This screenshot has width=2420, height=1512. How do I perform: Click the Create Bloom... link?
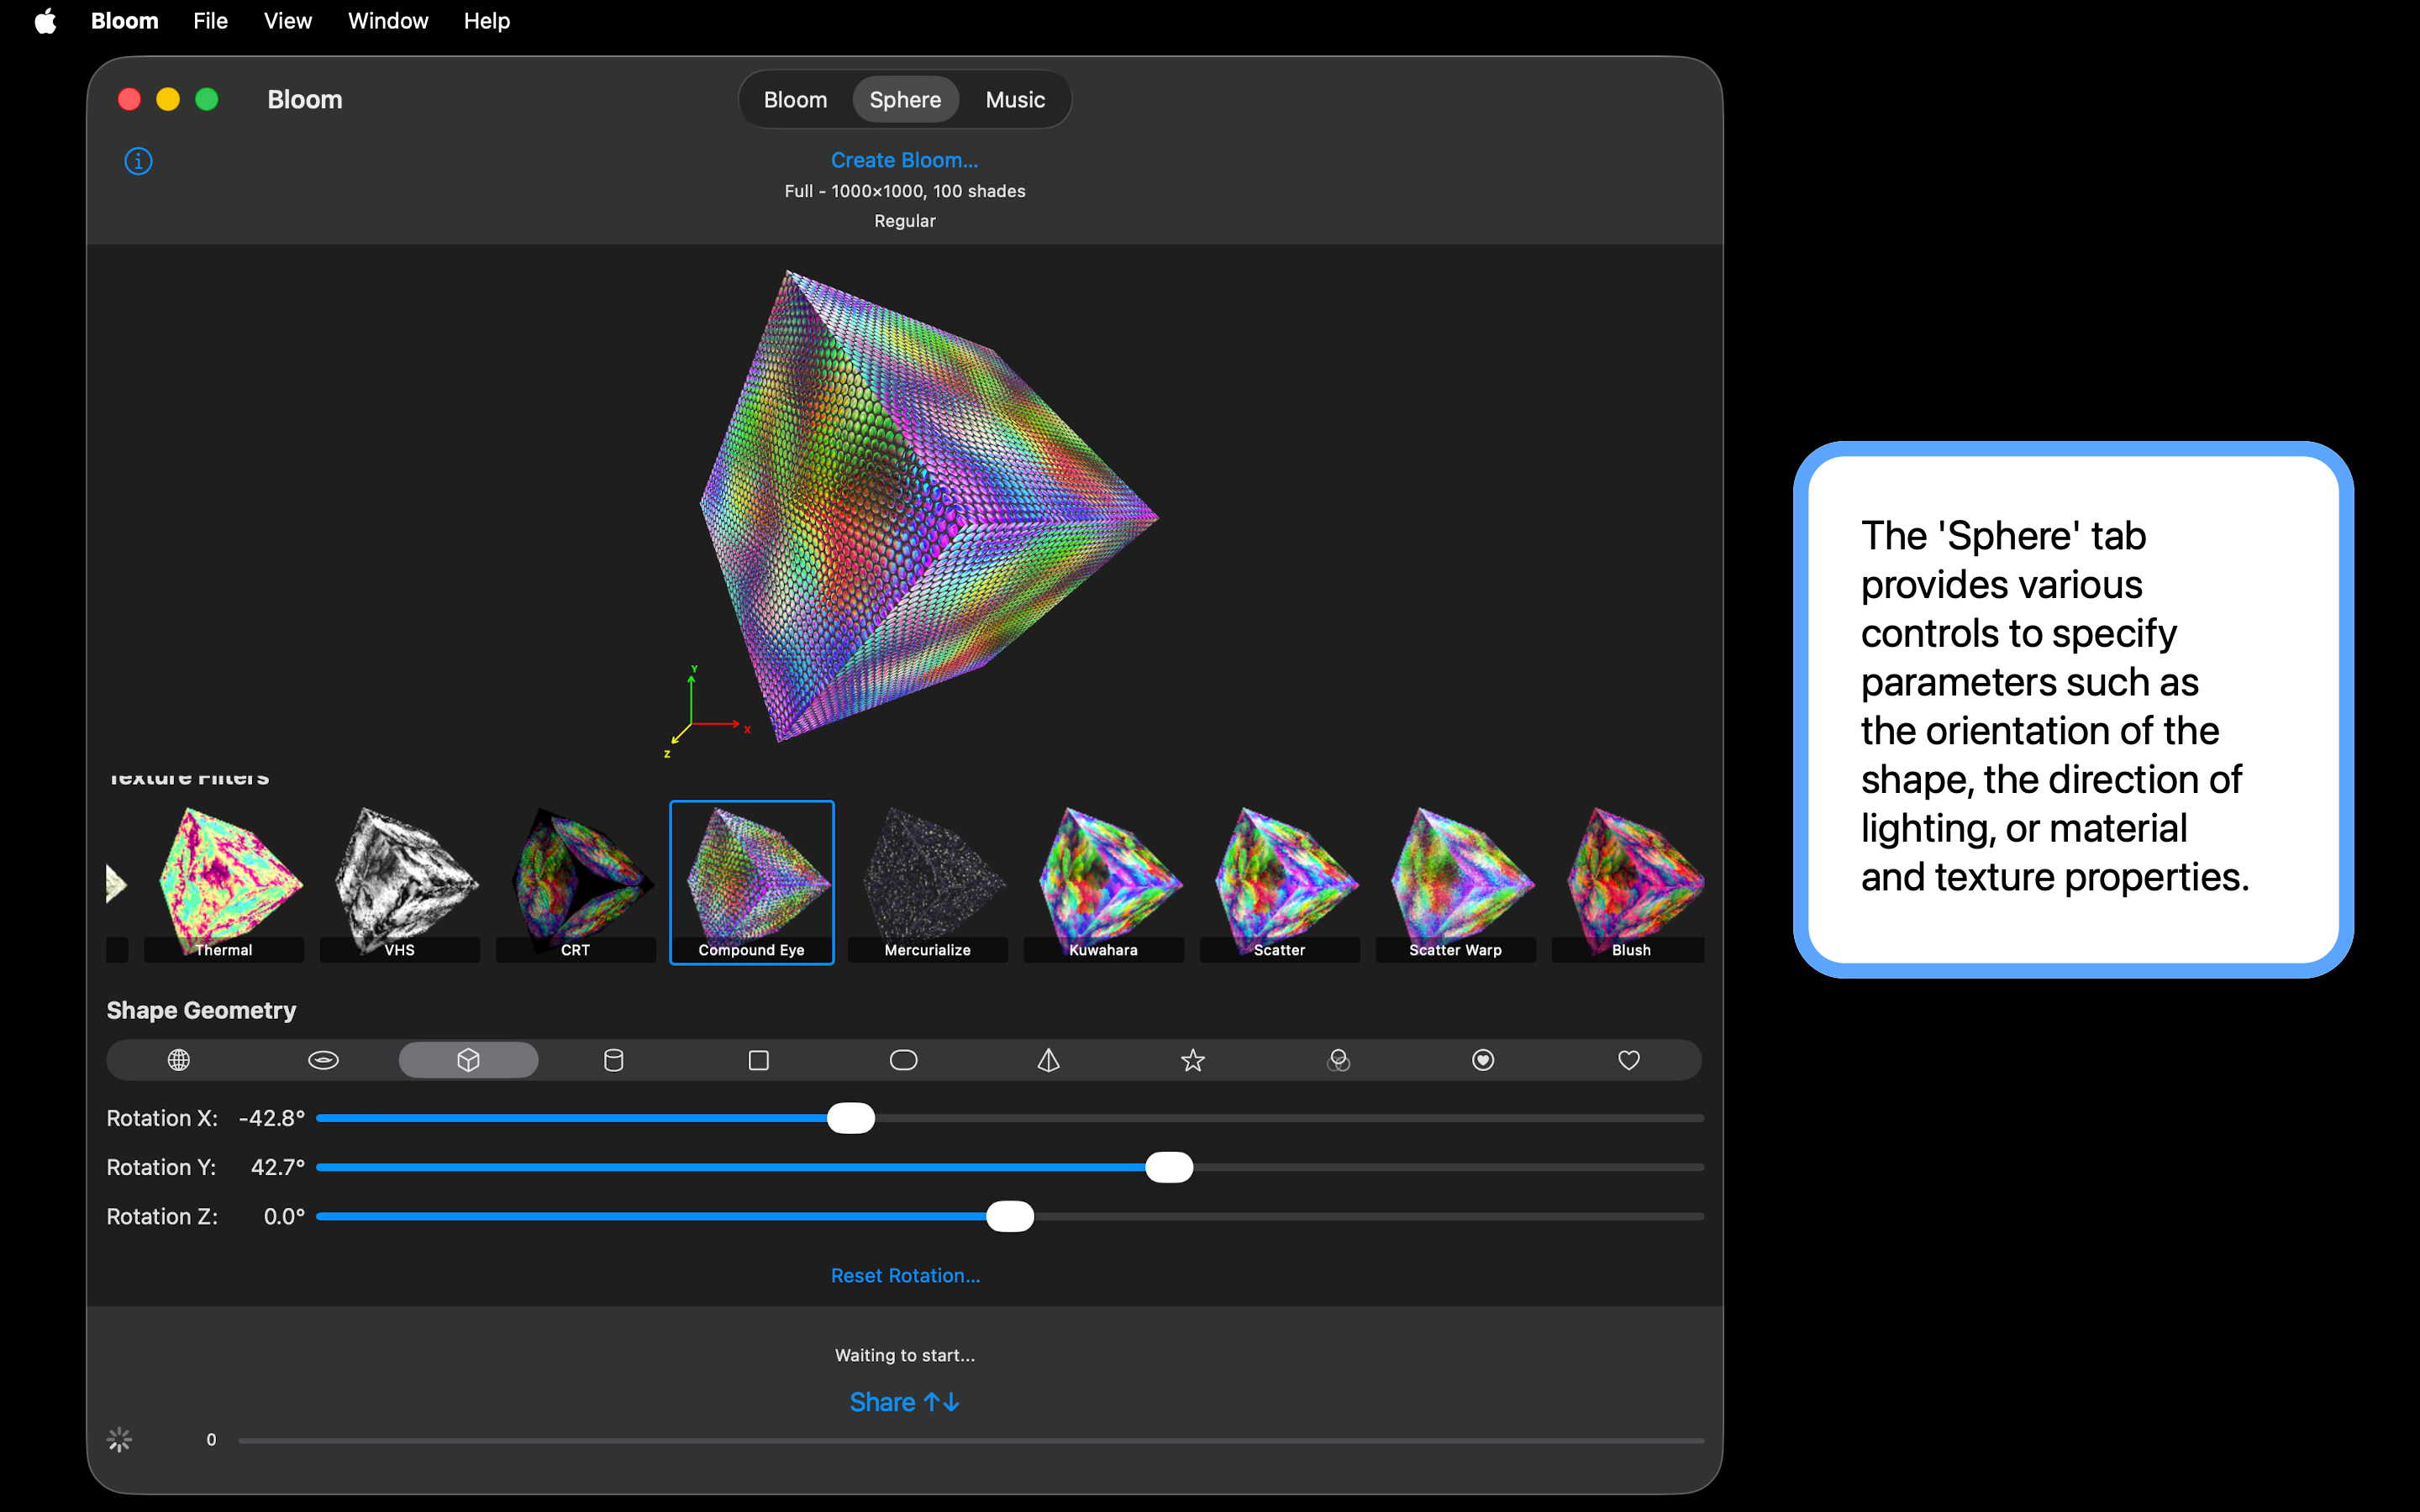click(x=905, y=160)
